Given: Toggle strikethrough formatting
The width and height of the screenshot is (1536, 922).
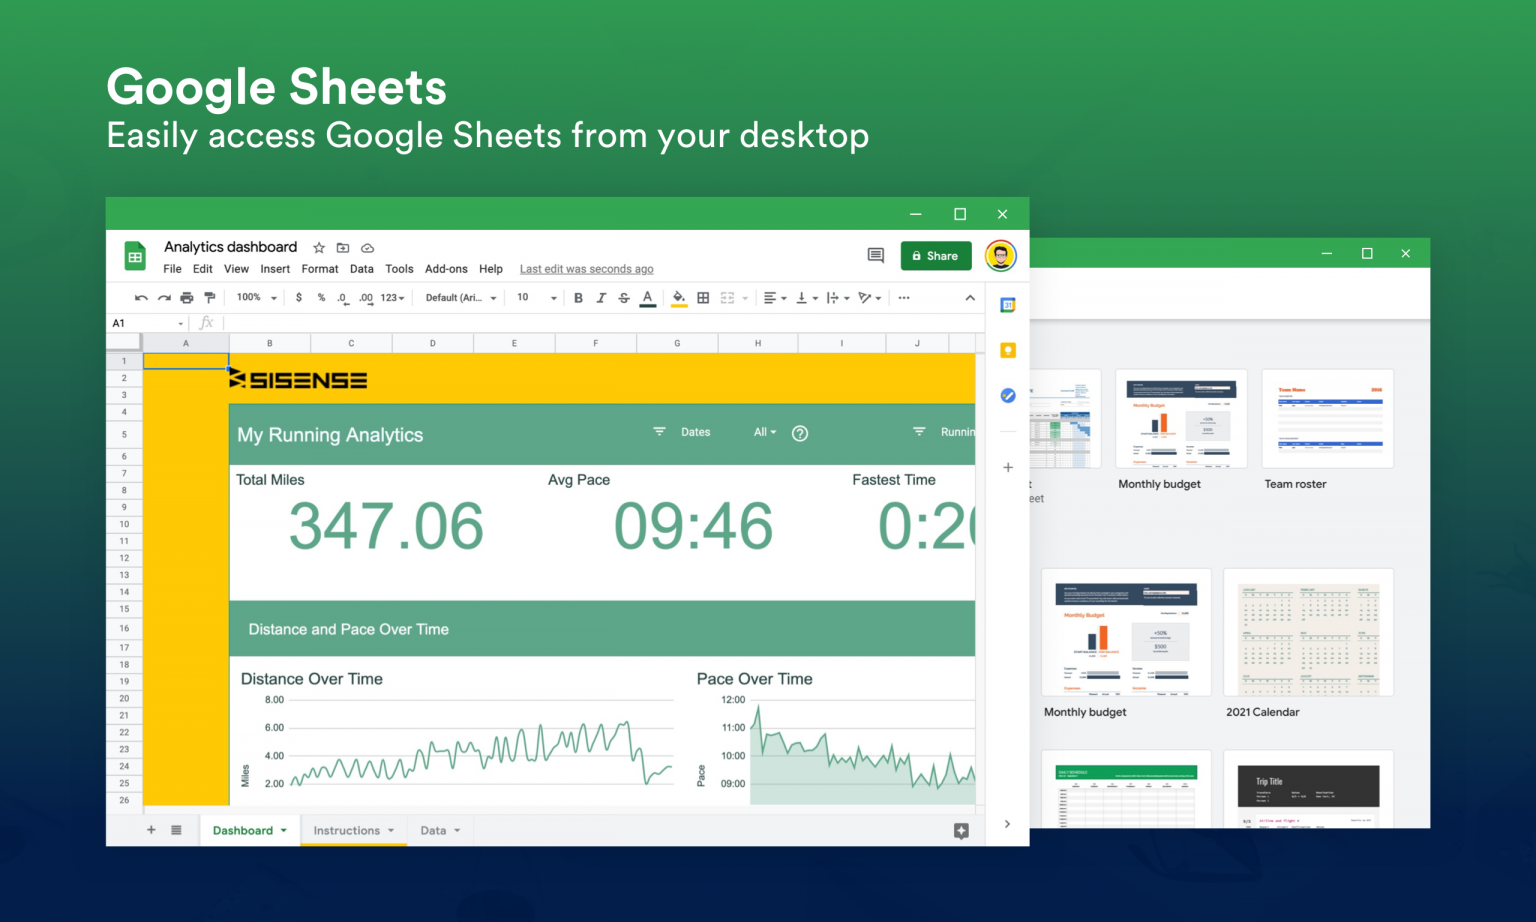Looking at the screenshot, I should point(624,298).
